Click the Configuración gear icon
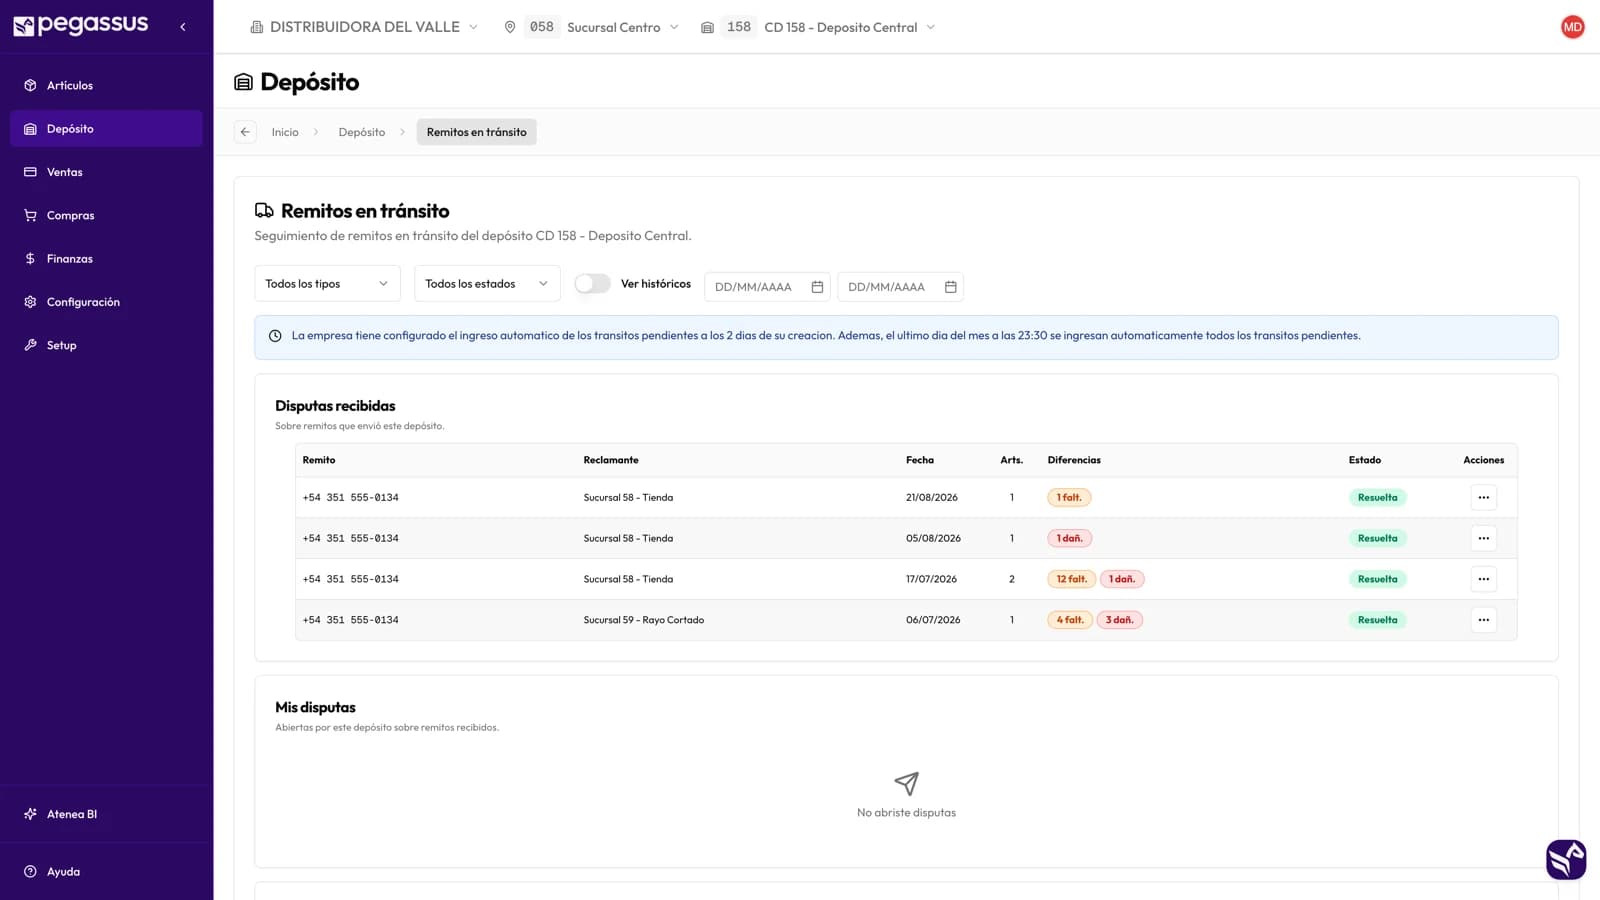The height and width of the screenshot is (900, 1600). click(30, 302)
